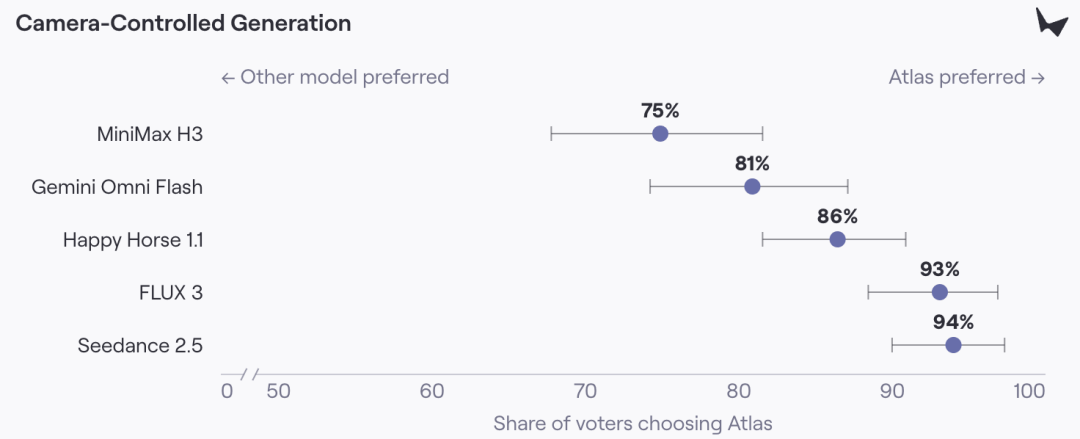Image resolution: width=1080 pixels, height=439 pixels.
Task: Click the 94% value label above Seedance
Action: pyautogui.click(x=953, y=322)
